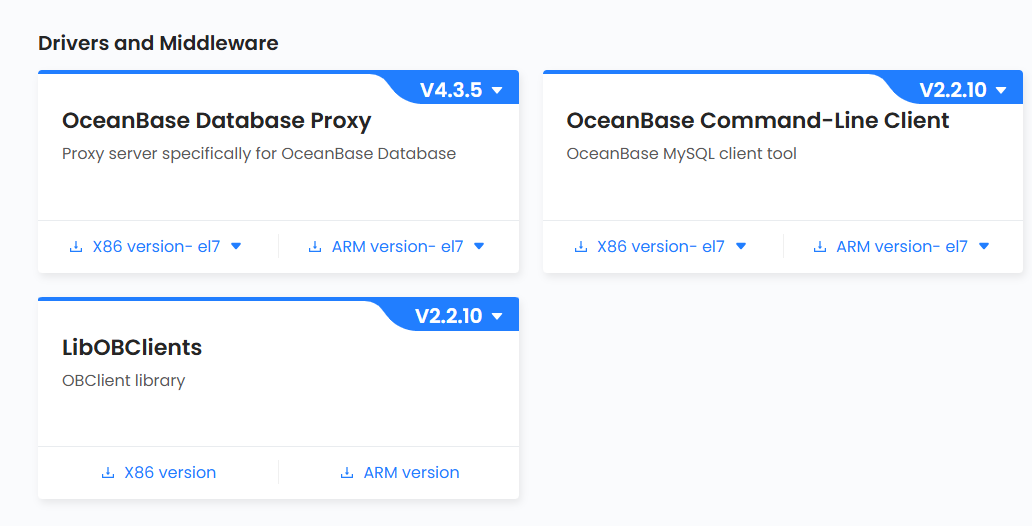Click download icon for Database Proxy X86
Viewport: 1032px width, 526px height.
(76, 247)
